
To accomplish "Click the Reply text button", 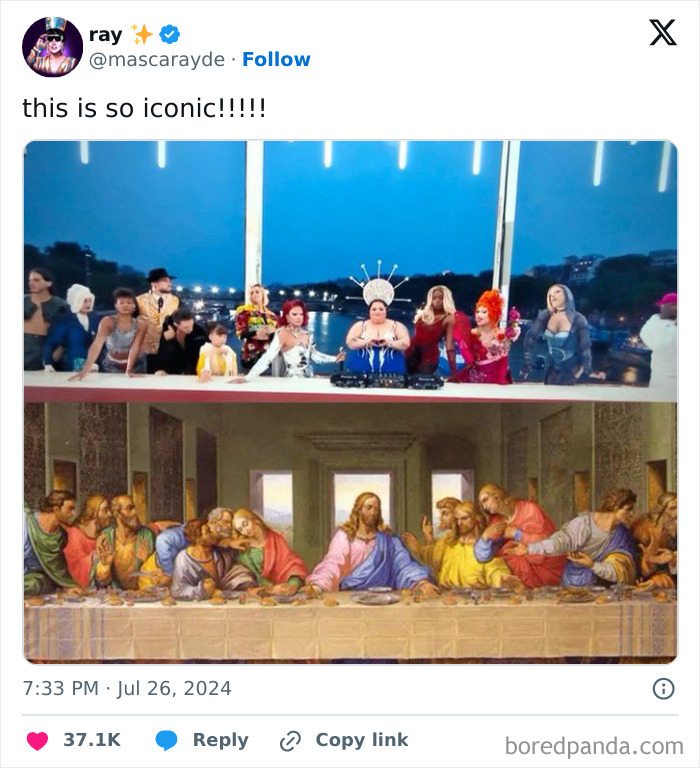I will (x=220, y=740).
